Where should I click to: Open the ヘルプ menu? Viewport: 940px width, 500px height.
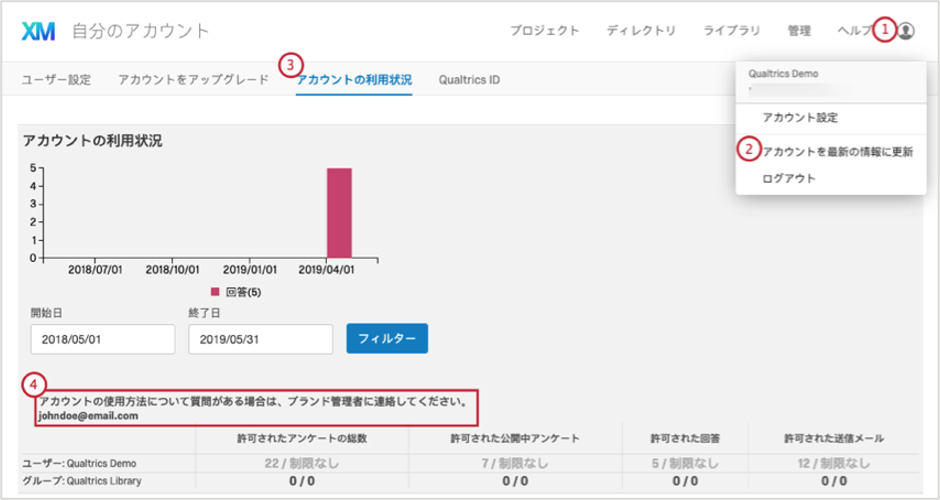coord(855,31)
